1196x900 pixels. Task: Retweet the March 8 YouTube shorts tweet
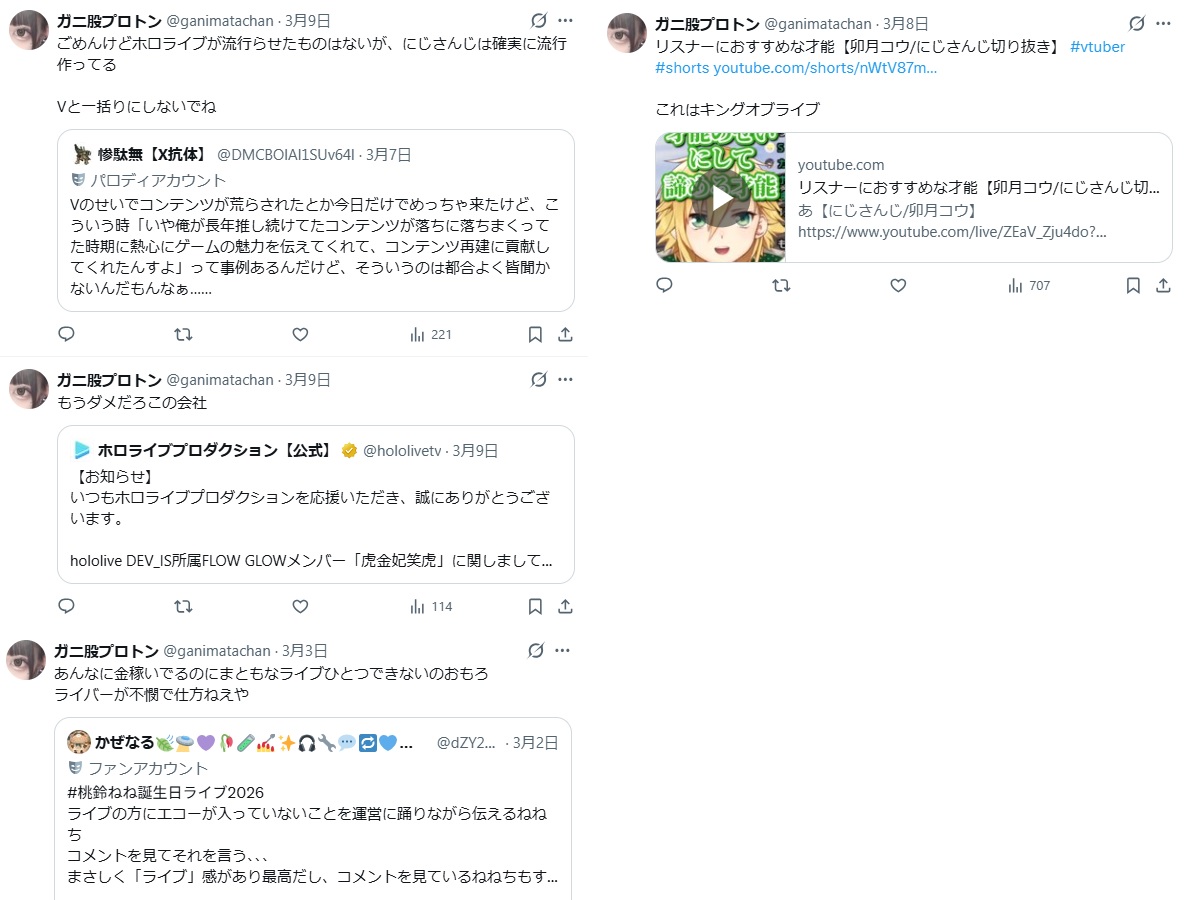tap(781, 285)
